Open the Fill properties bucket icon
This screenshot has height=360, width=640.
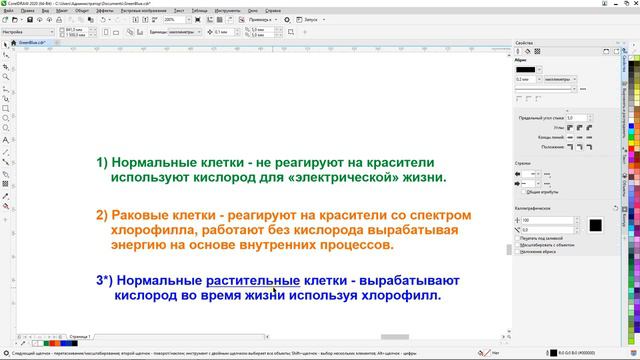(527, 51)
